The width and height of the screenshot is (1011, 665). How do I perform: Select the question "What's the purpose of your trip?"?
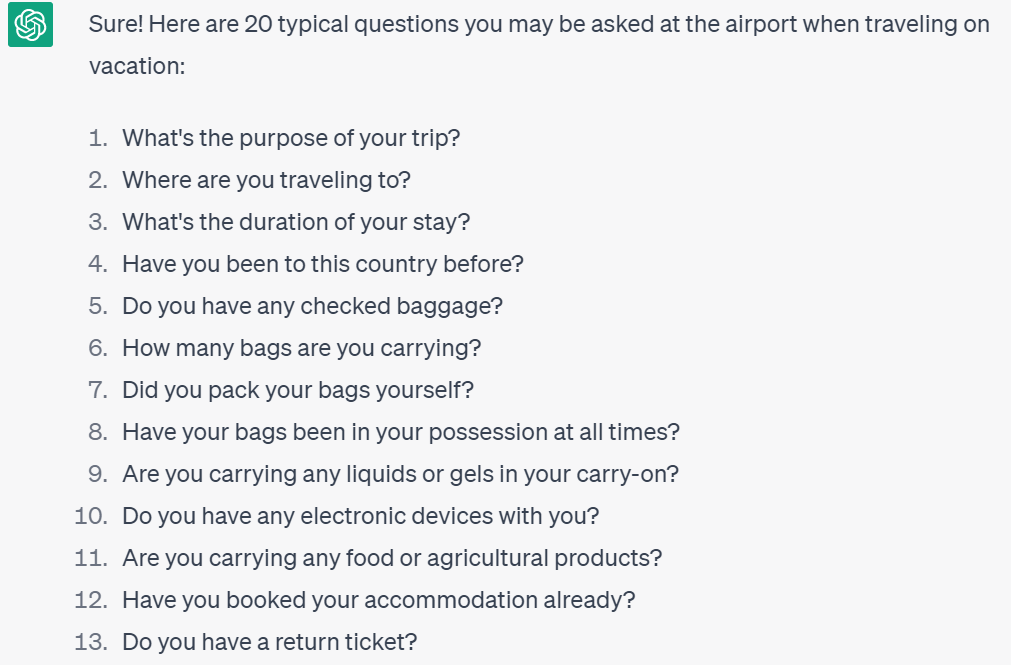point(291,138)
